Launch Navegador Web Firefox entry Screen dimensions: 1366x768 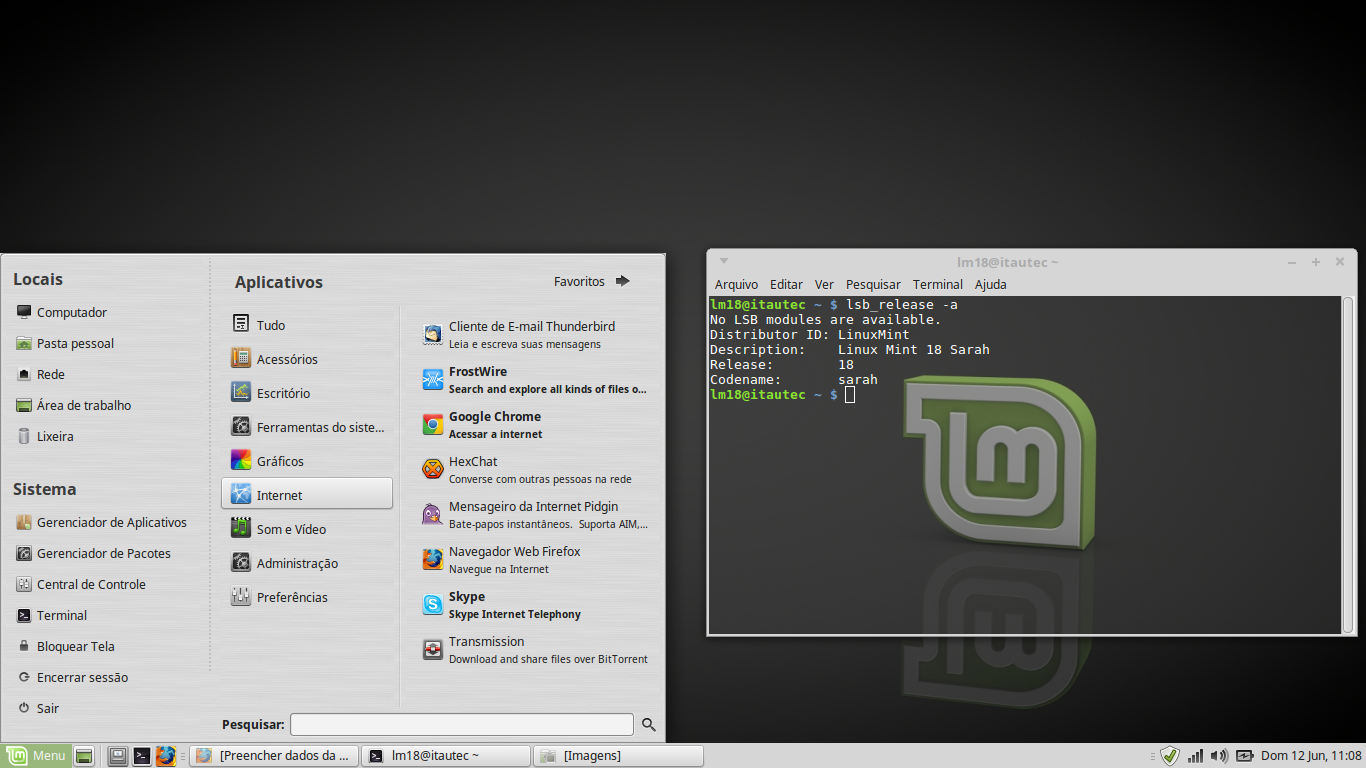(x=534, y=560)
